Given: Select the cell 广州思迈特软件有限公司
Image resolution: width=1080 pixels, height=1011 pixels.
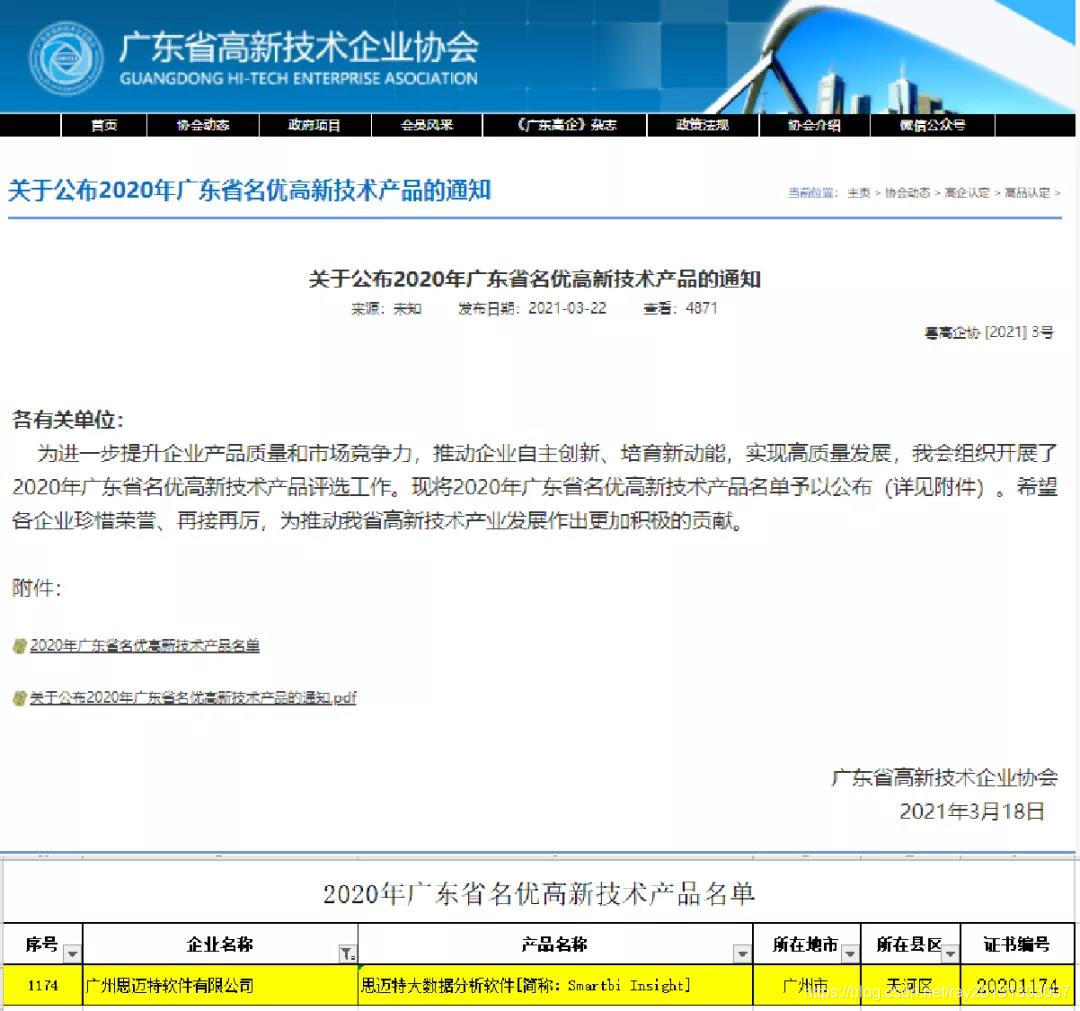Looking at the screenshot, I should (x=220, y=986).
